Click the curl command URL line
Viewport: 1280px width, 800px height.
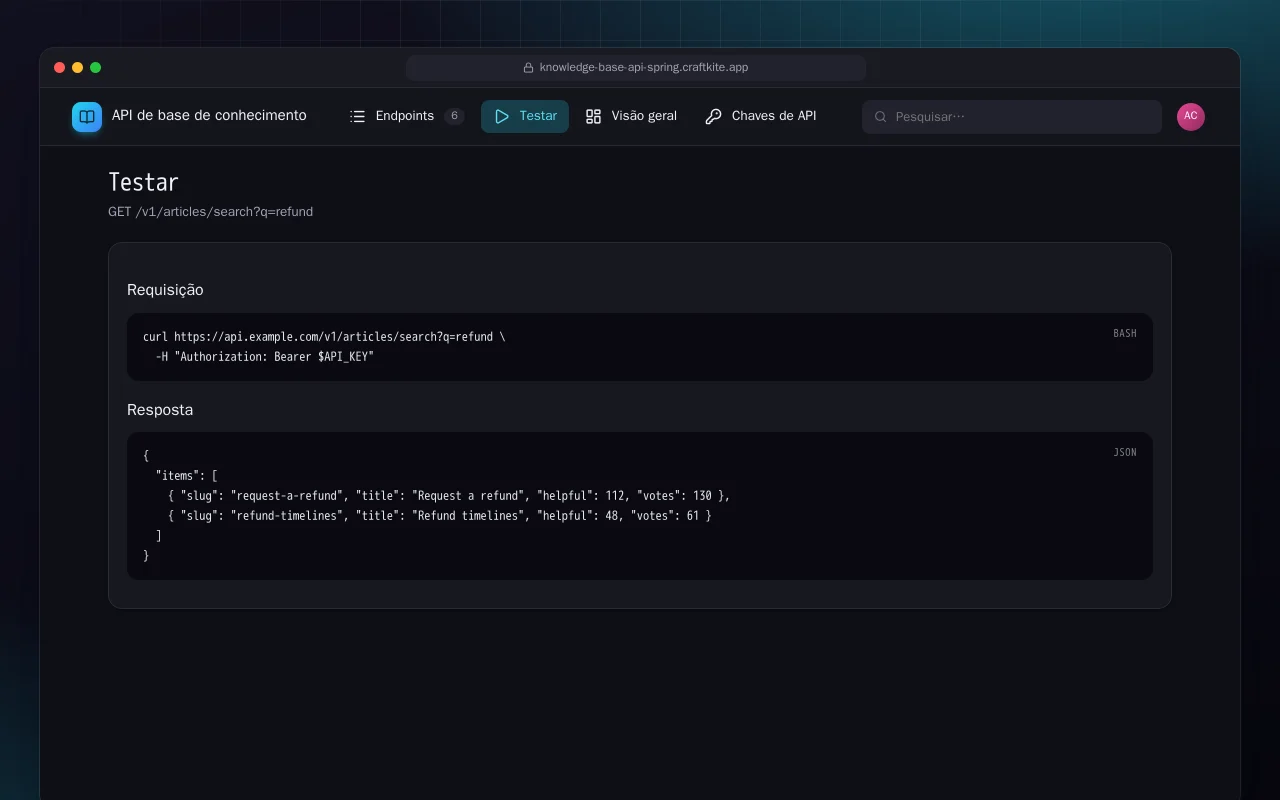(324, 337)
